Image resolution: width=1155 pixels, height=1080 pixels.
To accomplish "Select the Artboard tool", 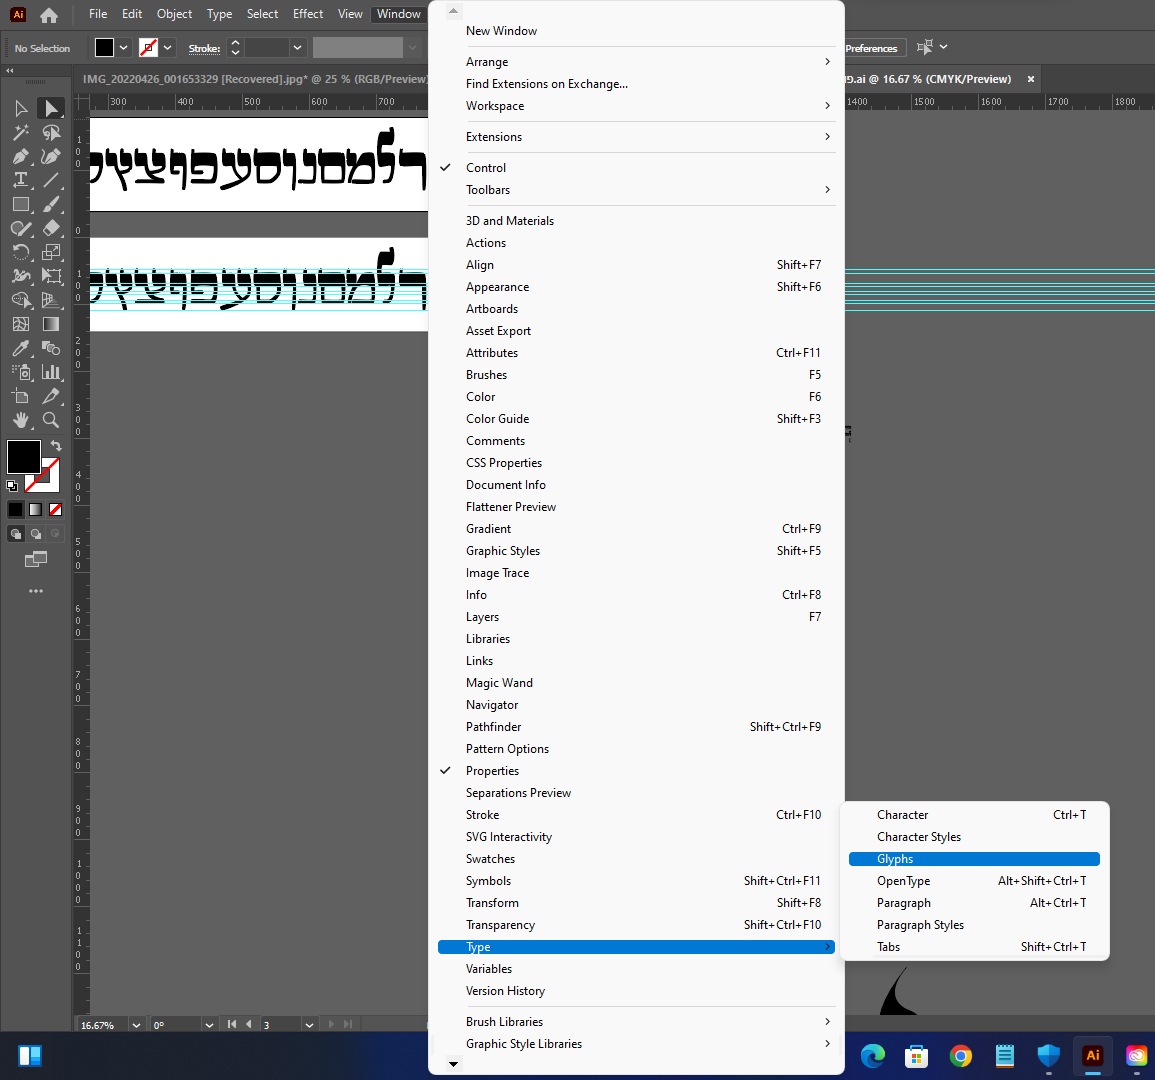I will point(21,396).
